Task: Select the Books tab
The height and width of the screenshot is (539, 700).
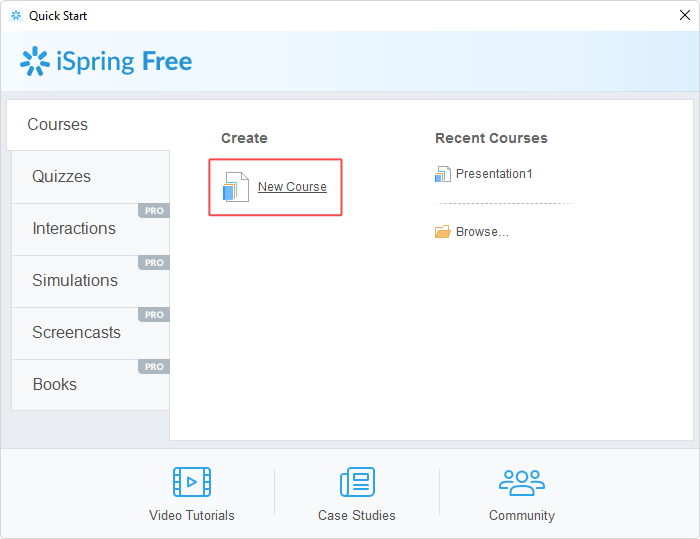Action: (x=91, y=384)
